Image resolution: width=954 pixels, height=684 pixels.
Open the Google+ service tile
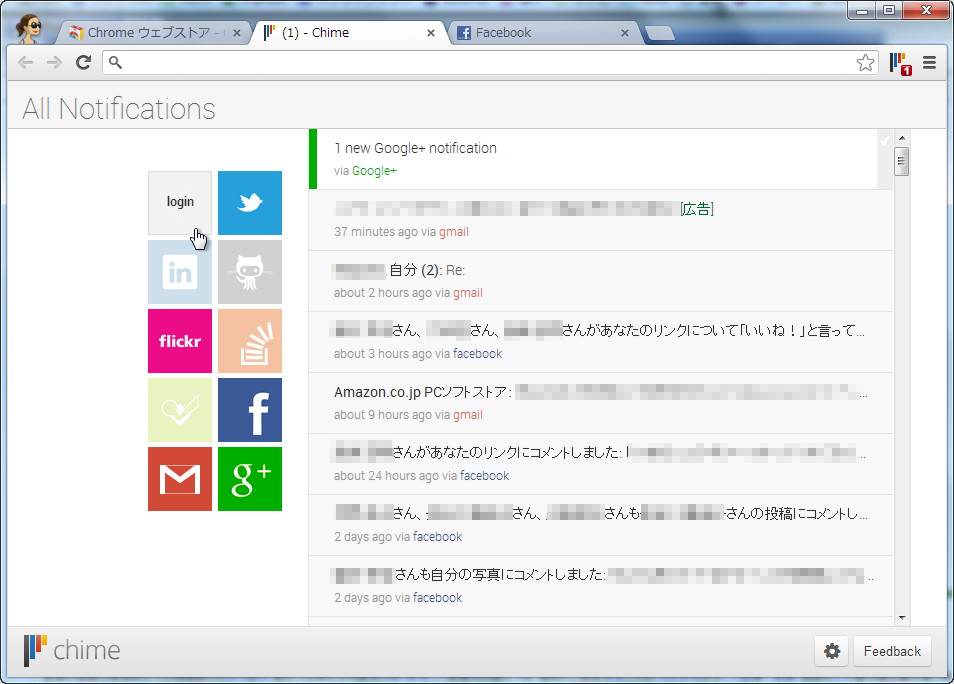[x=250, y=479]
